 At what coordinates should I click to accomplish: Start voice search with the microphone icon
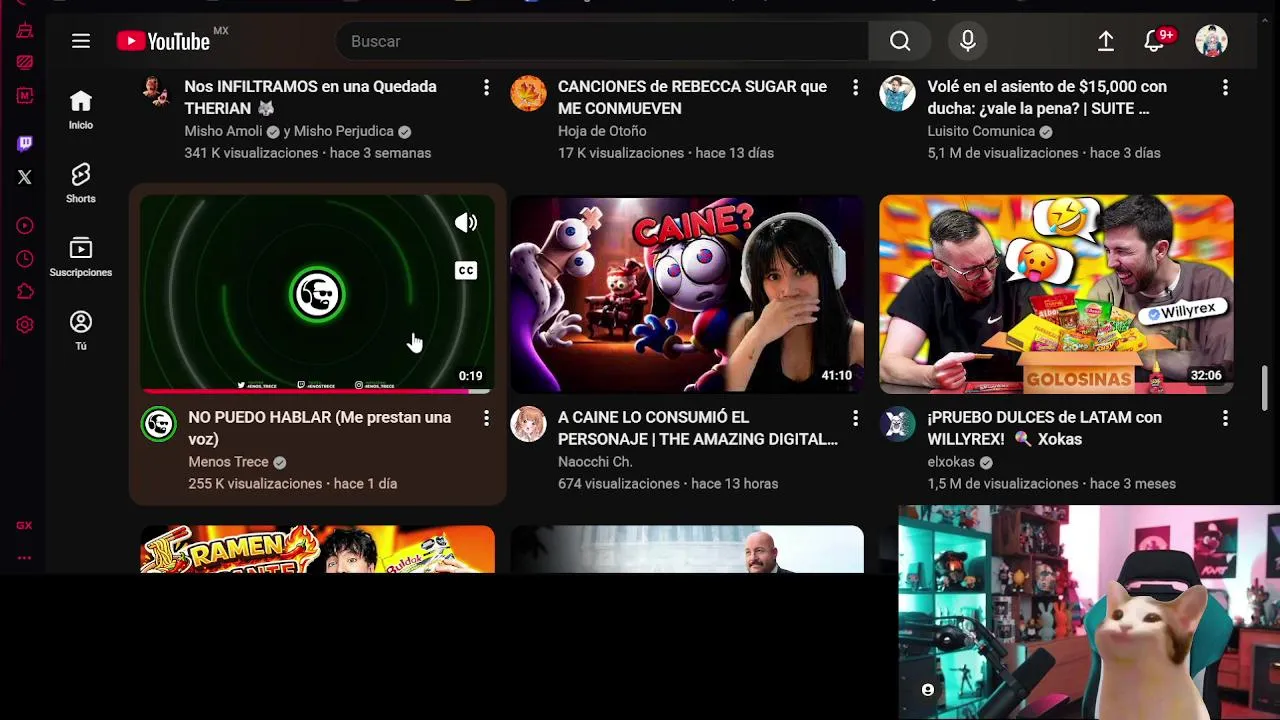[968, 41]
